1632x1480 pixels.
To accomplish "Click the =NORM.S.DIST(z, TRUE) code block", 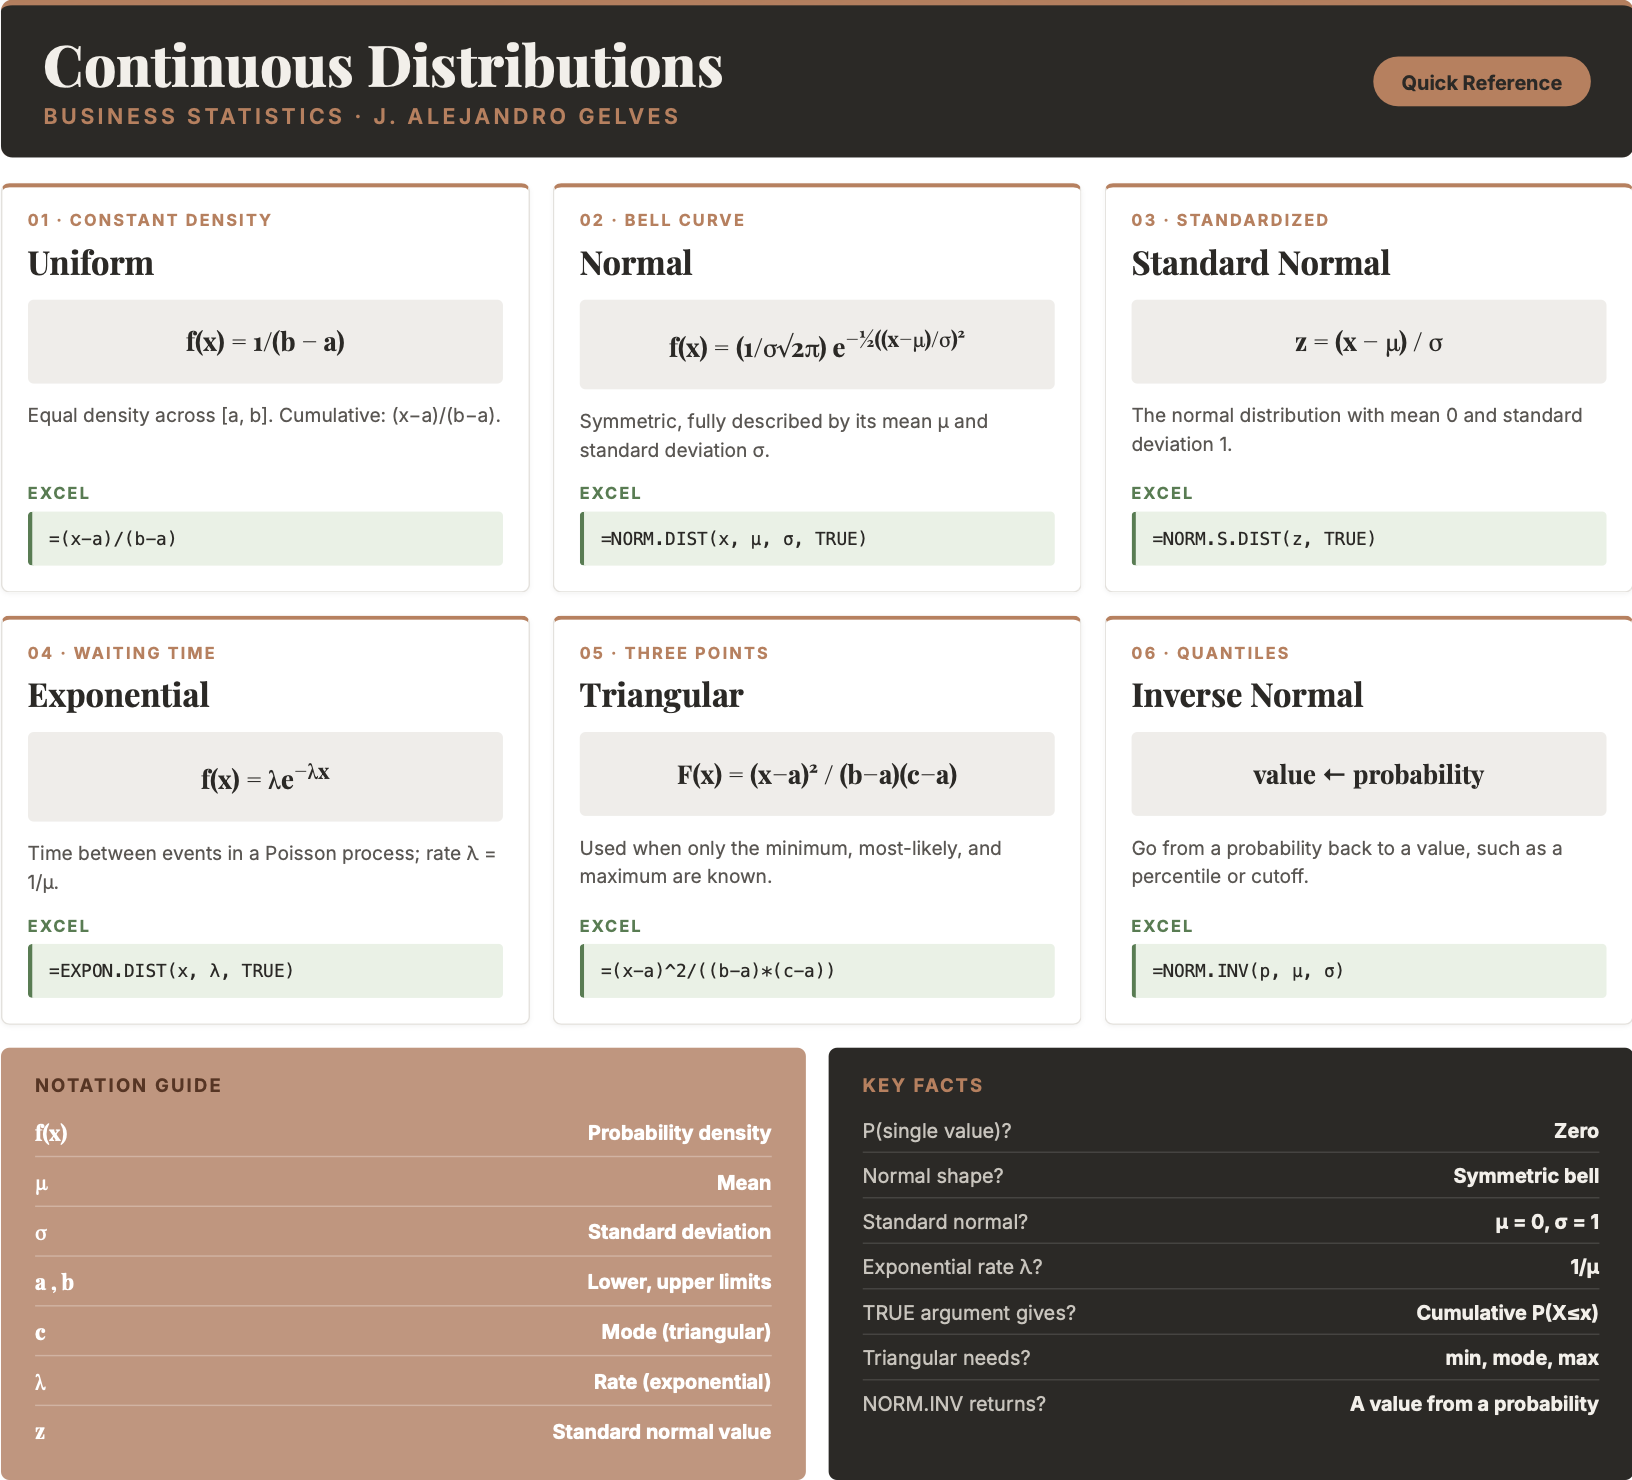I will [x=1368, y=538].
